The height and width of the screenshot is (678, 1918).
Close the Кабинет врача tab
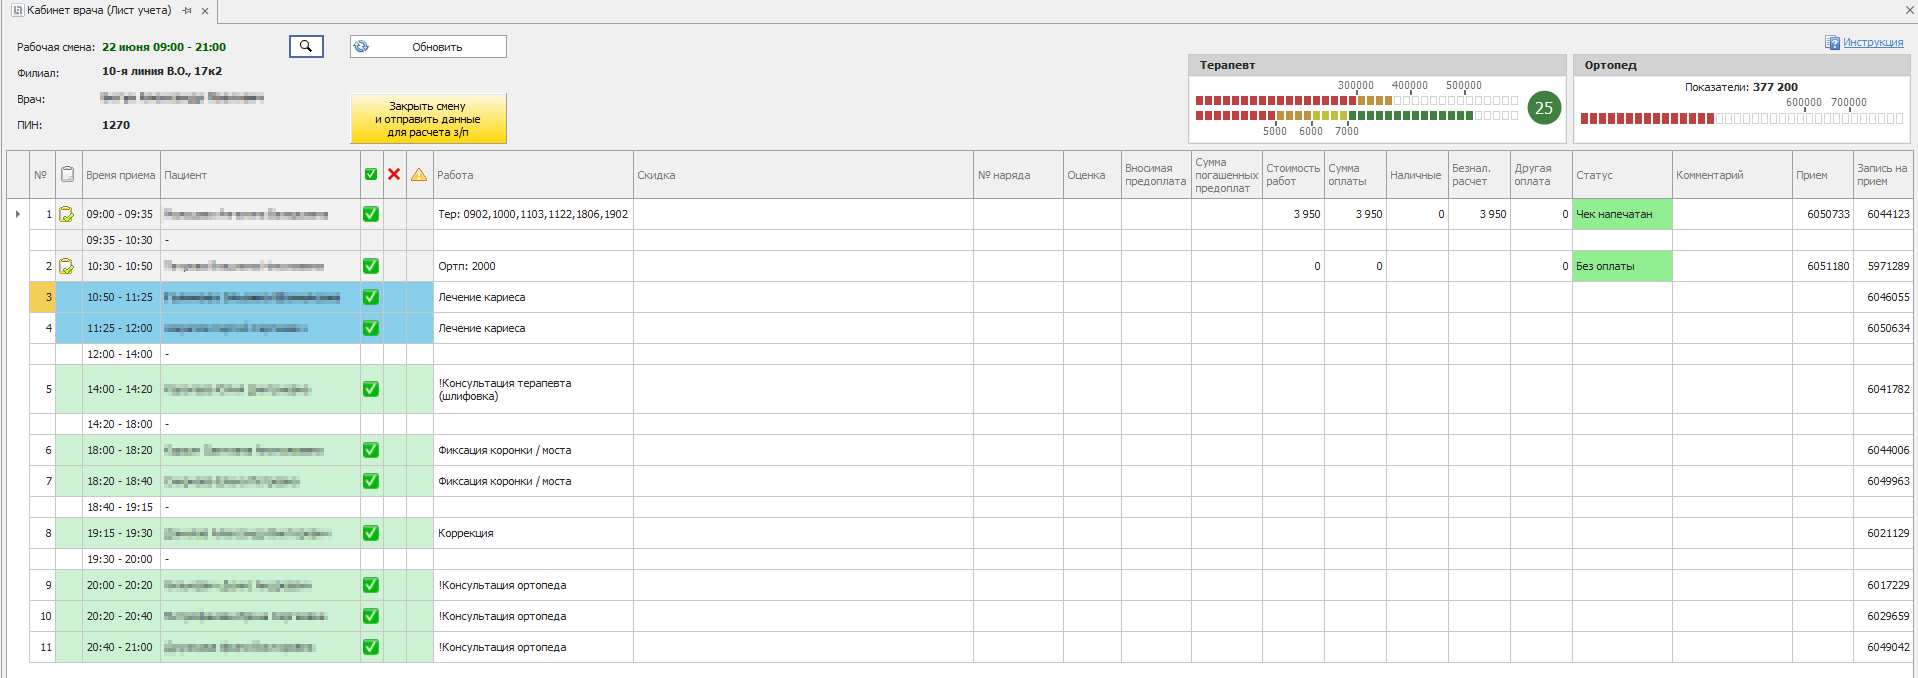(205, 11)
